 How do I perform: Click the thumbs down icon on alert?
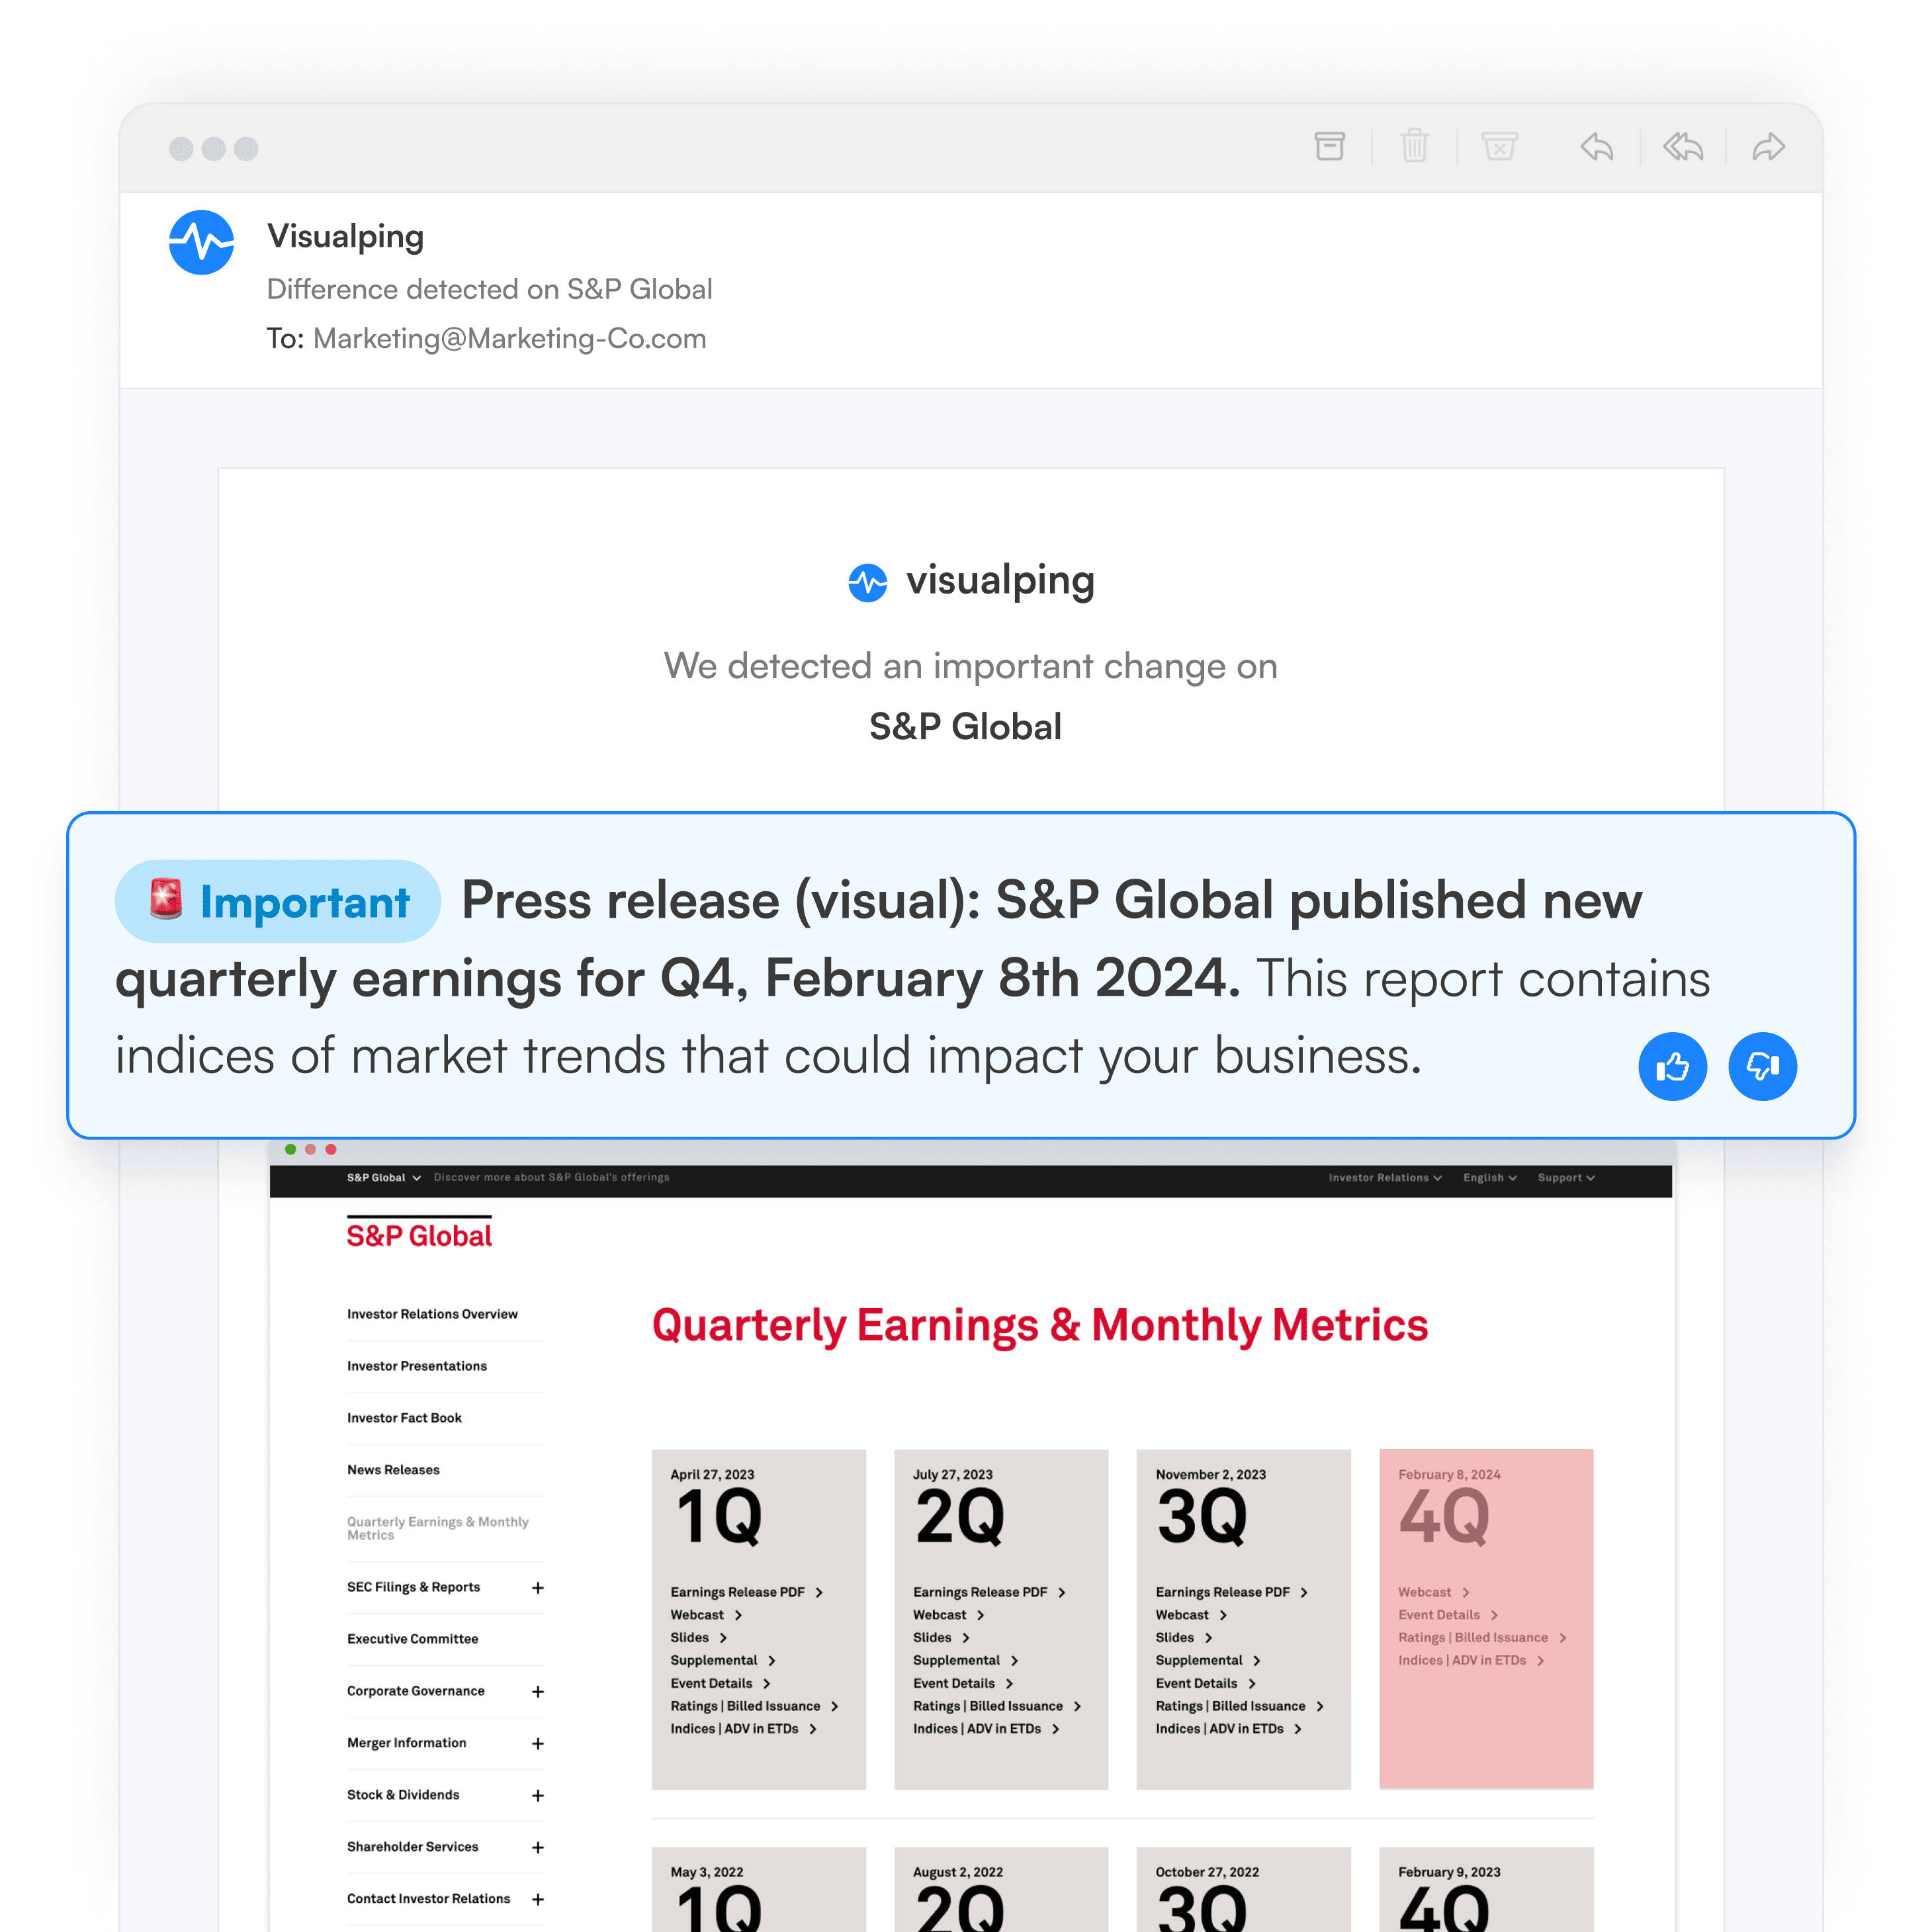point(1764,1067)
